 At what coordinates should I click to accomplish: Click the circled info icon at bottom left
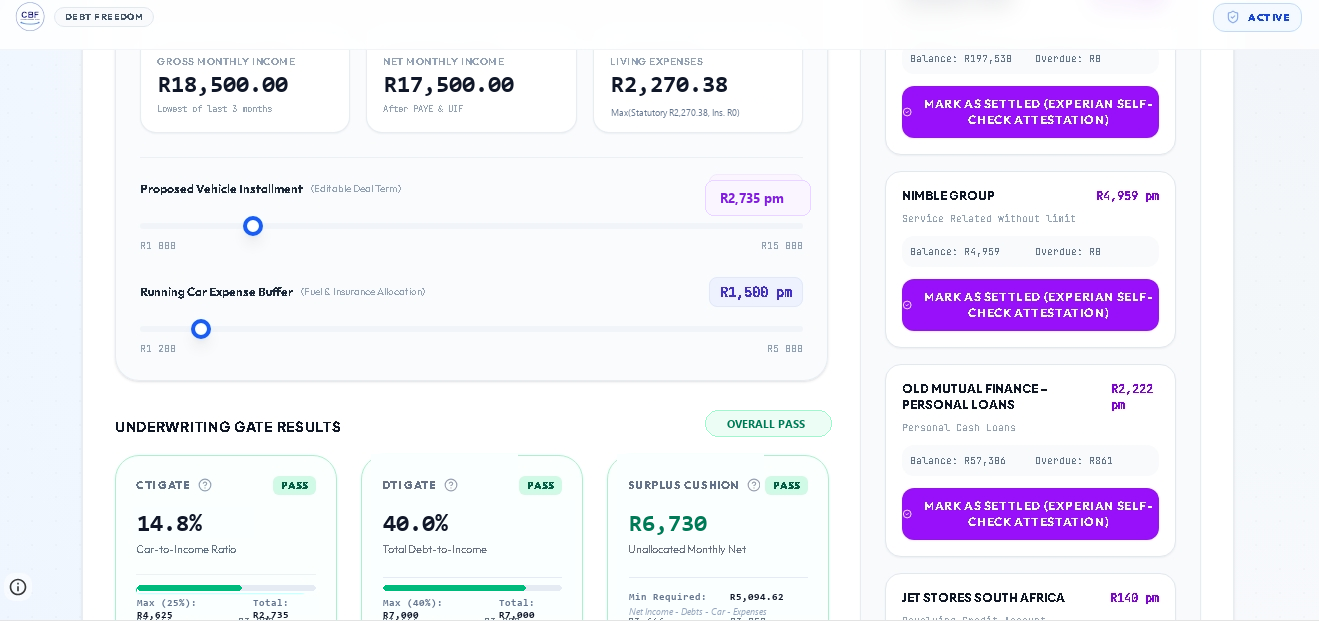(18, 587)
